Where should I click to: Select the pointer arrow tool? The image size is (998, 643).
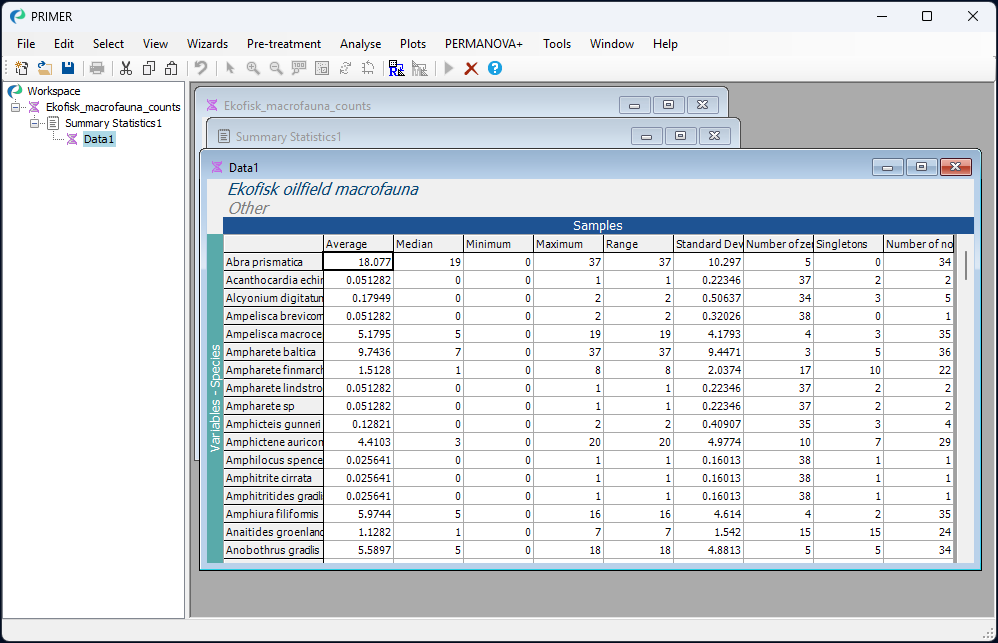click(x=230, y=68)
